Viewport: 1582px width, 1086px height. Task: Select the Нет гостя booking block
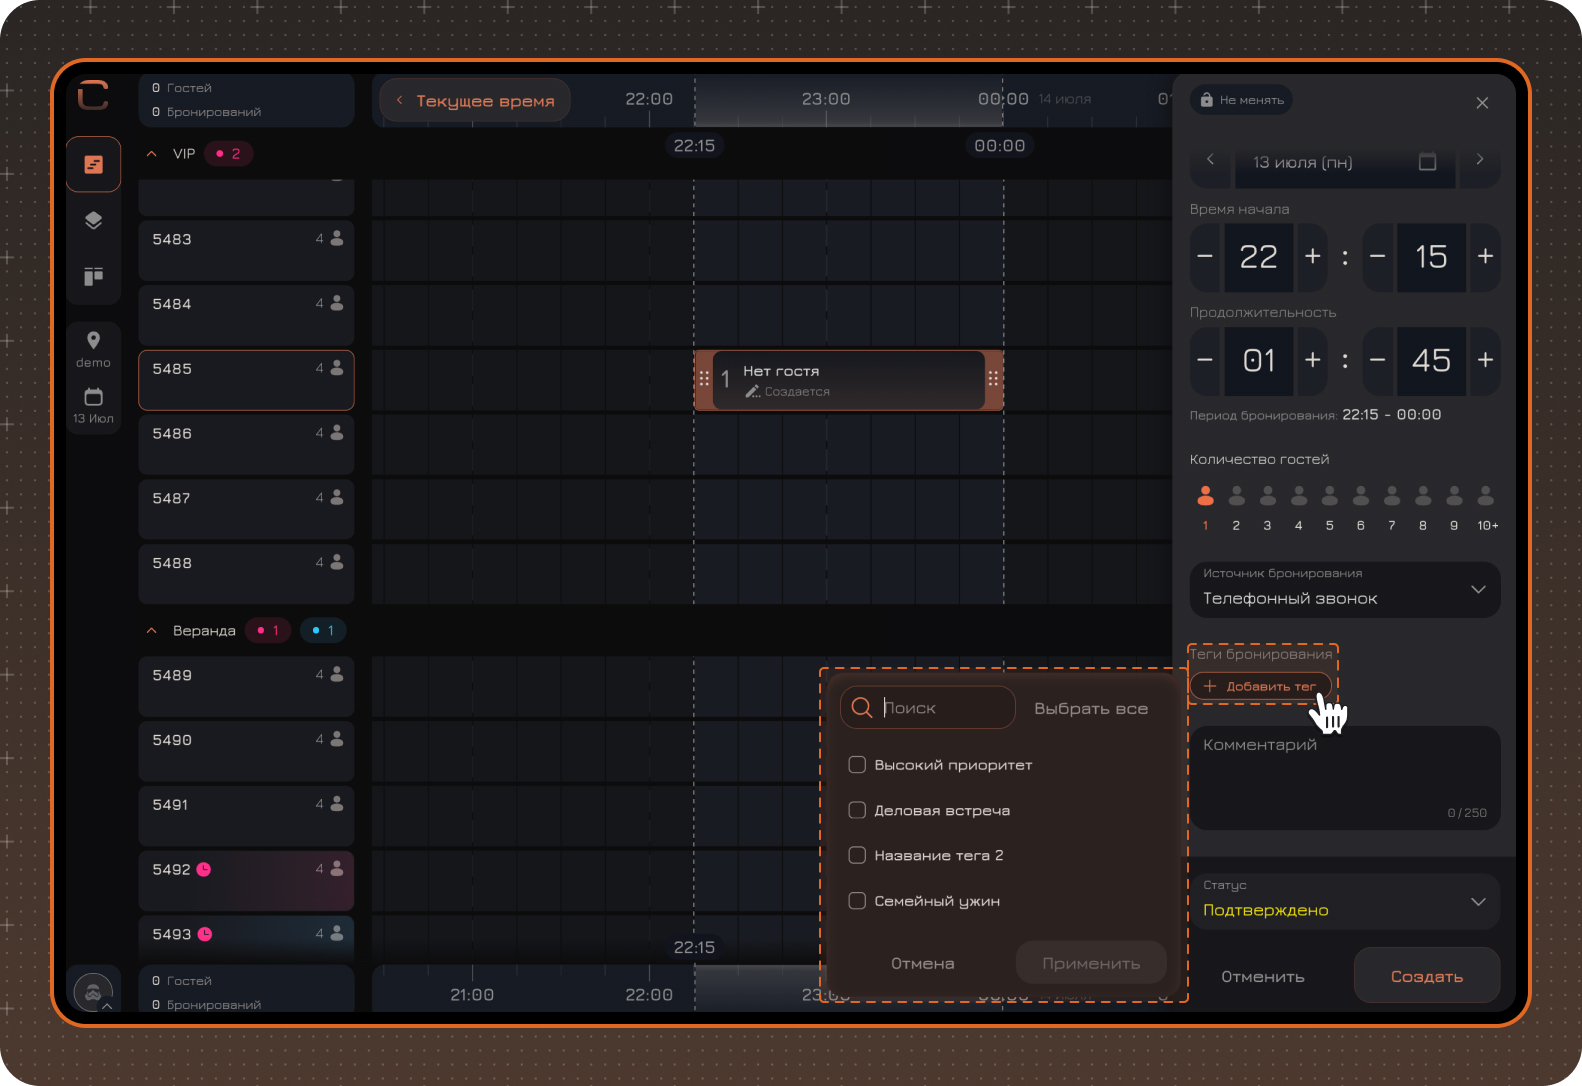(849, 380)
